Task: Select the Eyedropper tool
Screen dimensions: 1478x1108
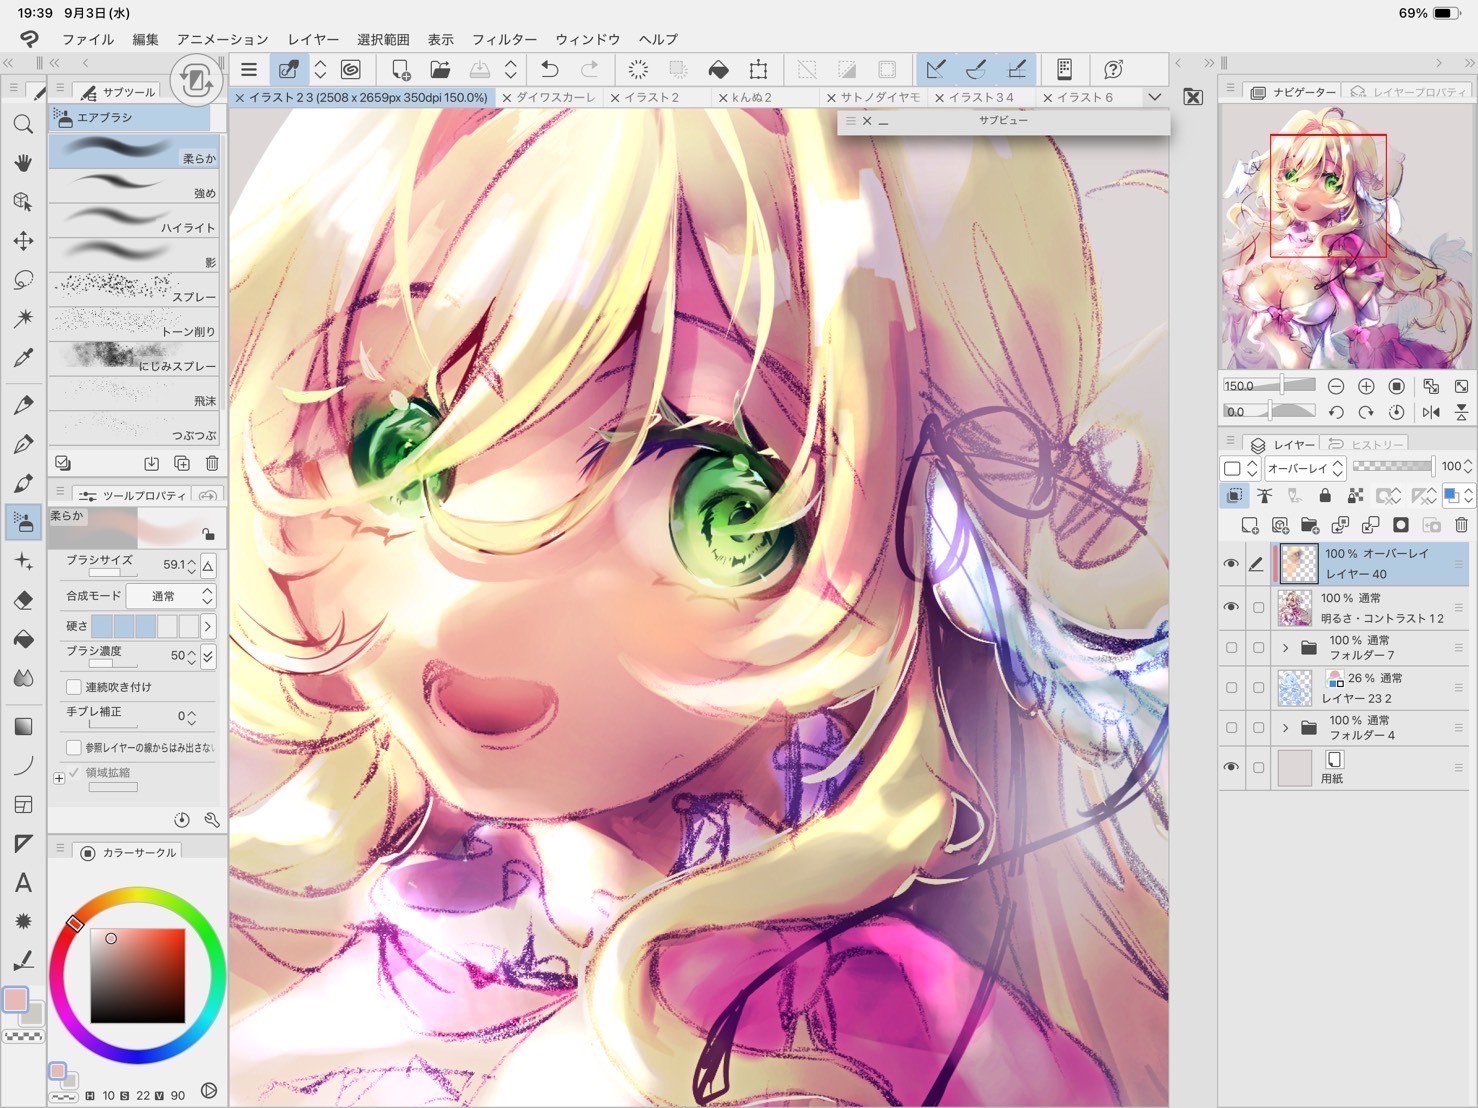Action: pos(23,358)
